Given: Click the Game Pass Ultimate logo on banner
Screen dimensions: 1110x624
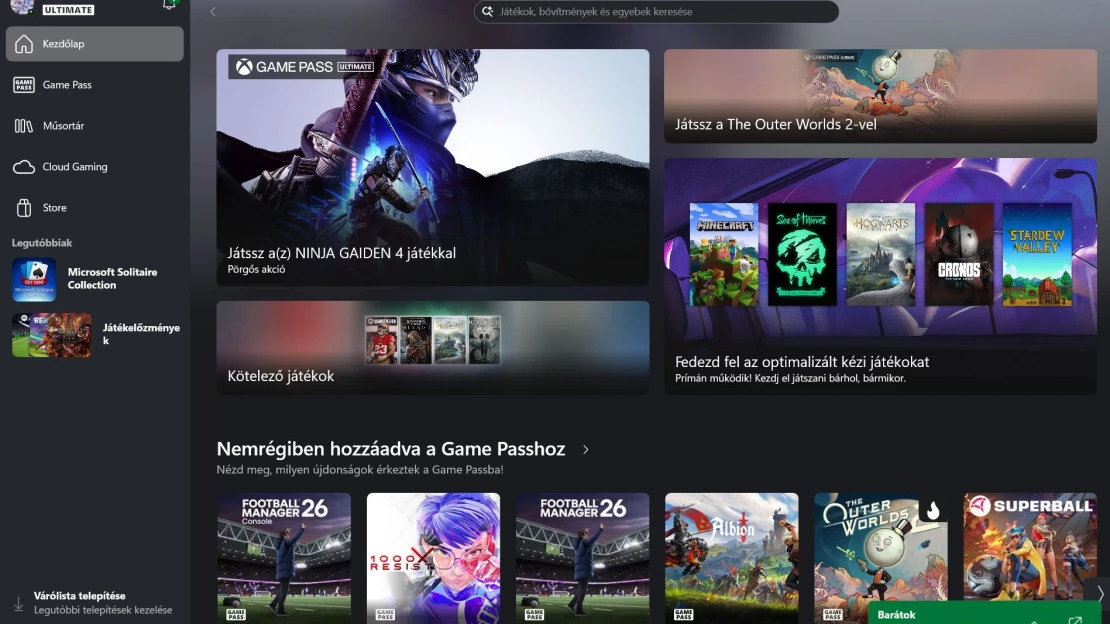Looking at the screenshot, I should click(305, 67).
